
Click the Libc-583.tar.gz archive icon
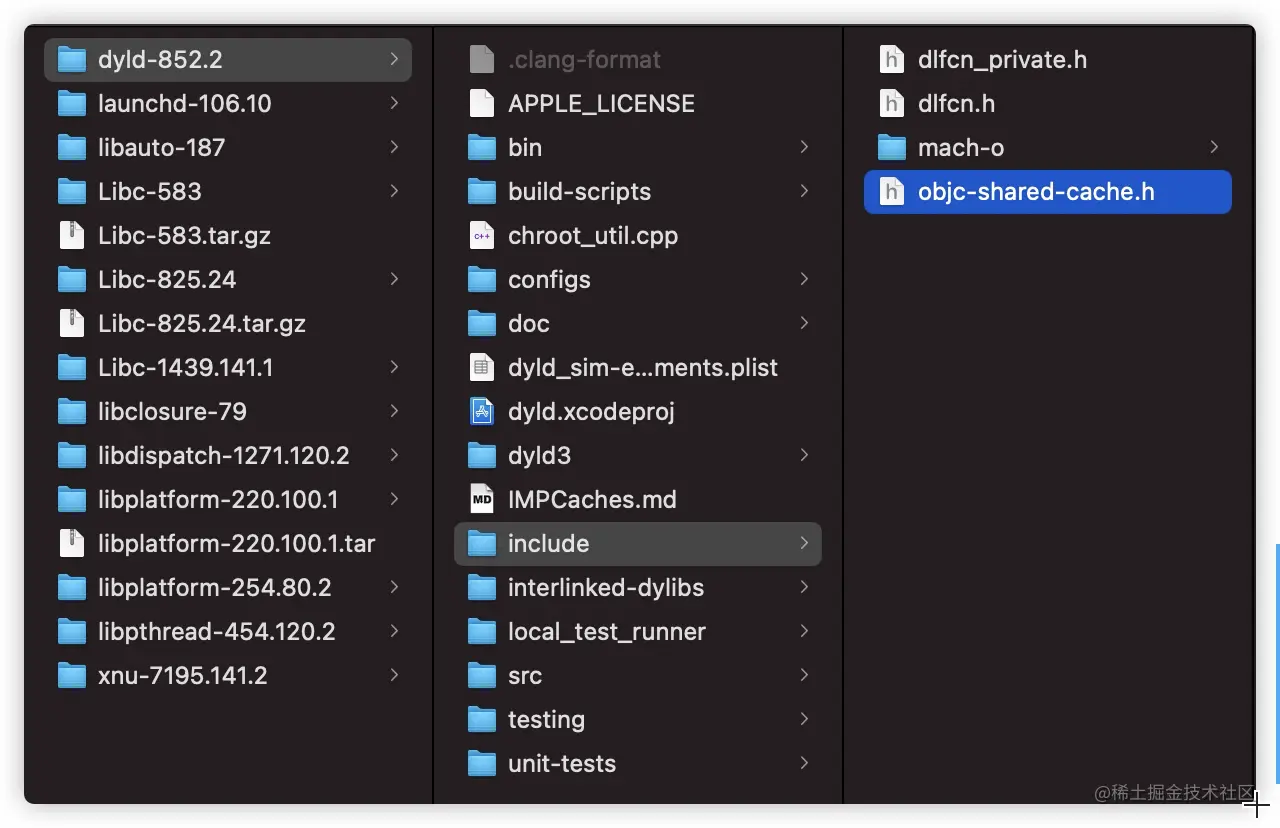[x=72, y=235]
